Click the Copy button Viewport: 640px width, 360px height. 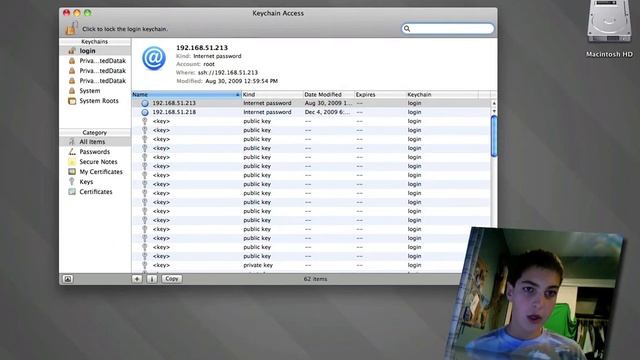(172, 279)
